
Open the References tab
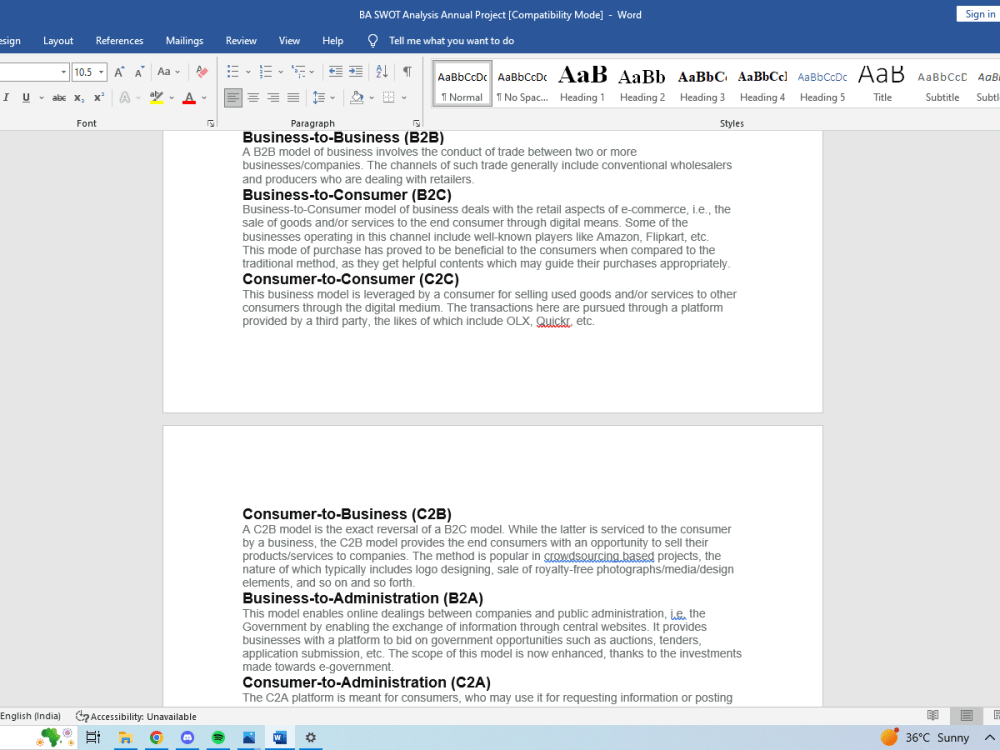coord(119,41)
